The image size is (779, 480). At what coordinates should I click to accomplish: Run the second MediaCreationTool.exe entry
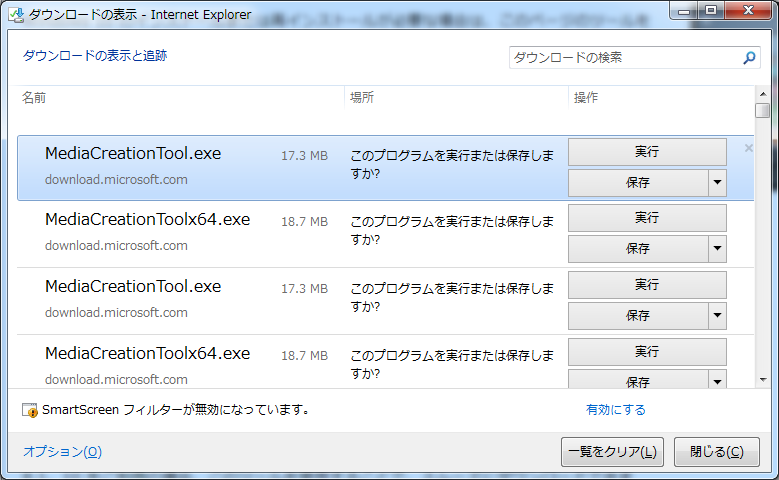coord(647,285)
